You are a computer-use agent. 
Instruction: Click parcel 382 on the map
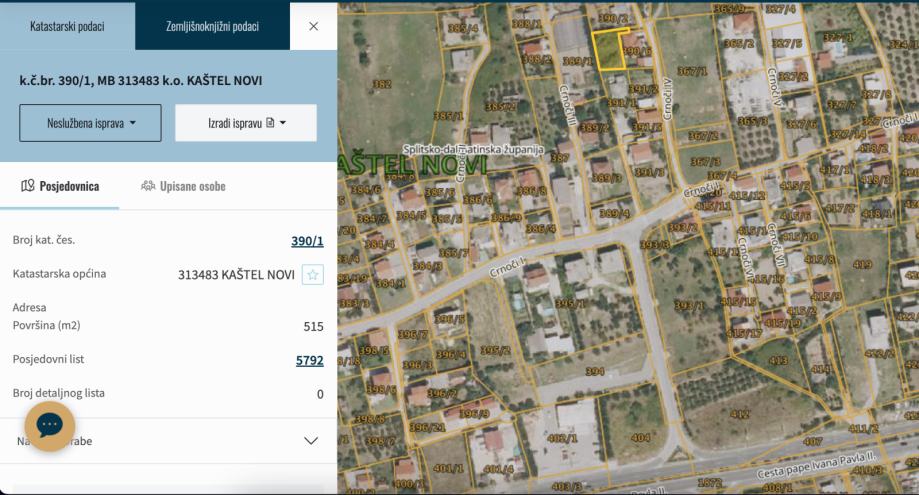click(382, 84)
